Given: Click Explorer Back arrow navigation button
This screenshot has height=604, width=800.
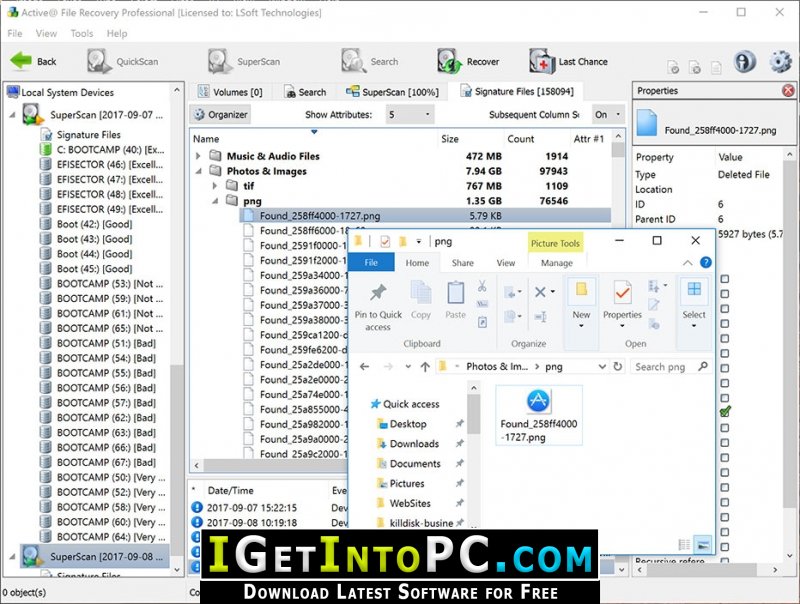Looking at the screenshot, I should [x=364, y=366].
